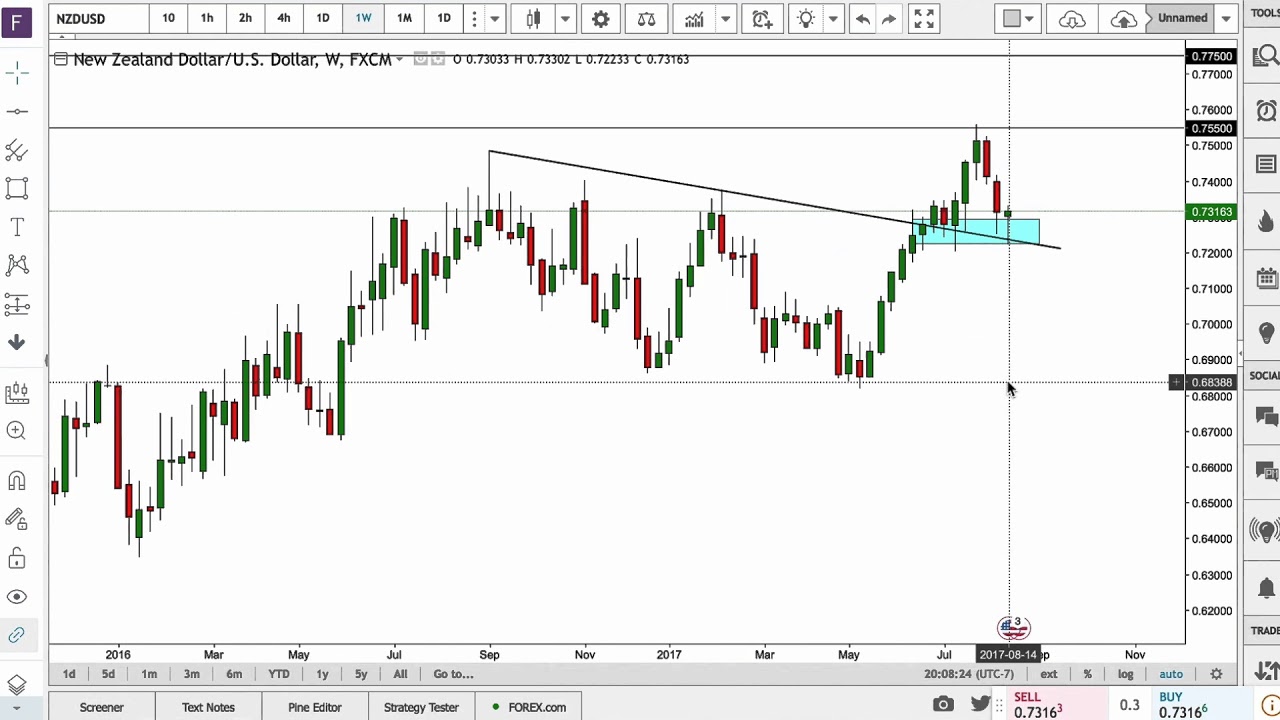The image size is (1280, 720).
Task: Select the pitchfork drawing tool
Action: (17, 150)
